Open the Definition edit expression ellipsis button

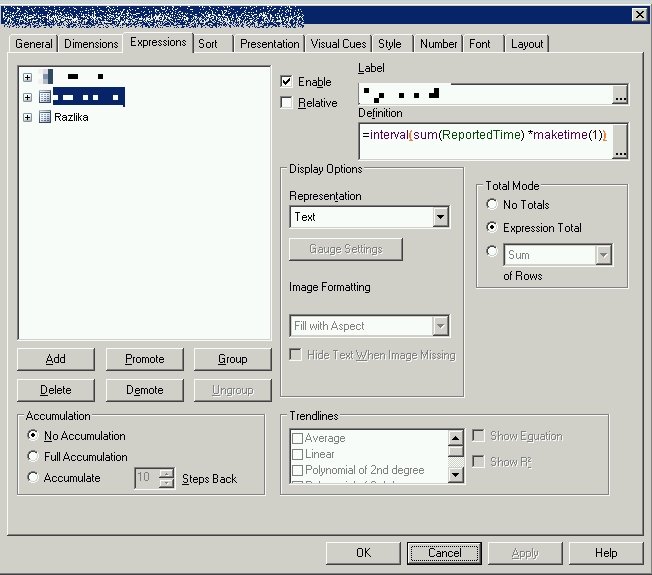pyautogui.click(x=620, y=141)
